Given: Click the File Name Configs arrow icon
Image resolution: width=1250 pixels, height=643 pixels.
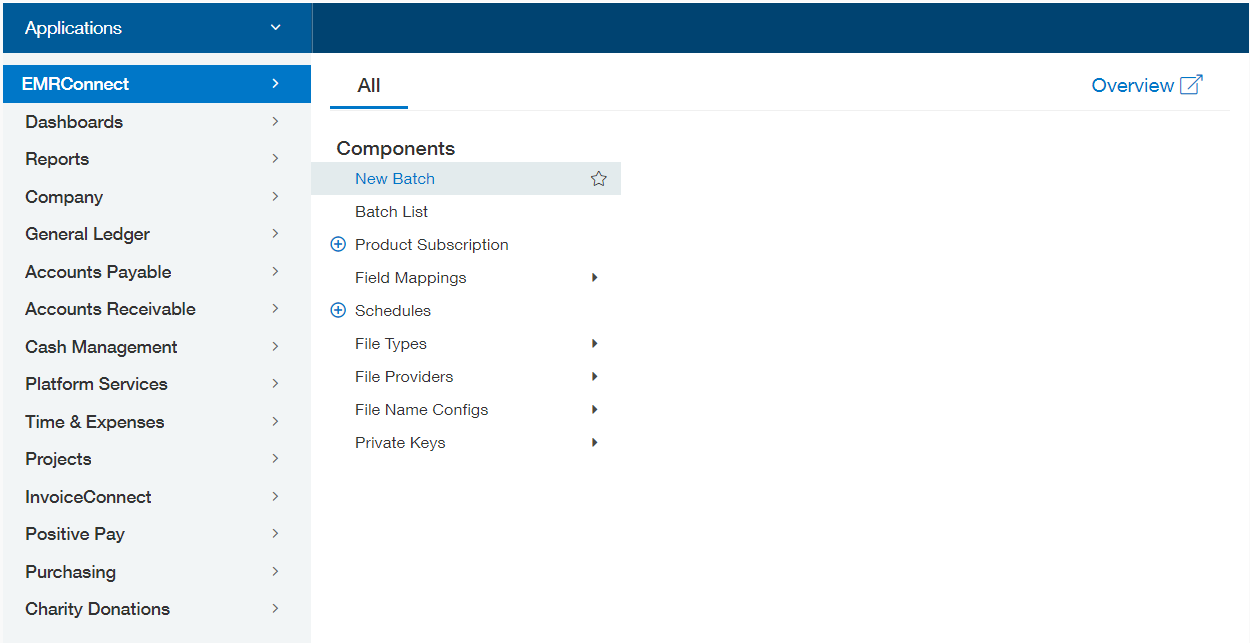Looking at the screenshot, I should coord(594,410).
